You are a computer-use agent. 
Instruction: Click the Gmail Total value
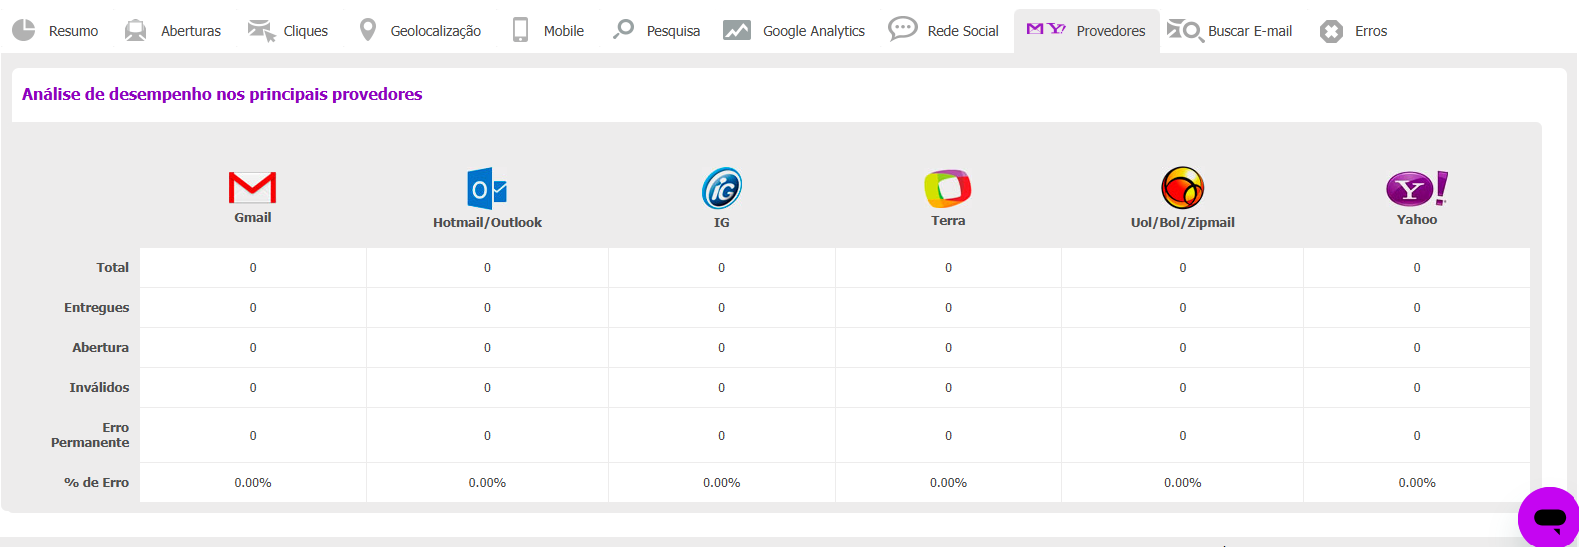tap(253, 268)
